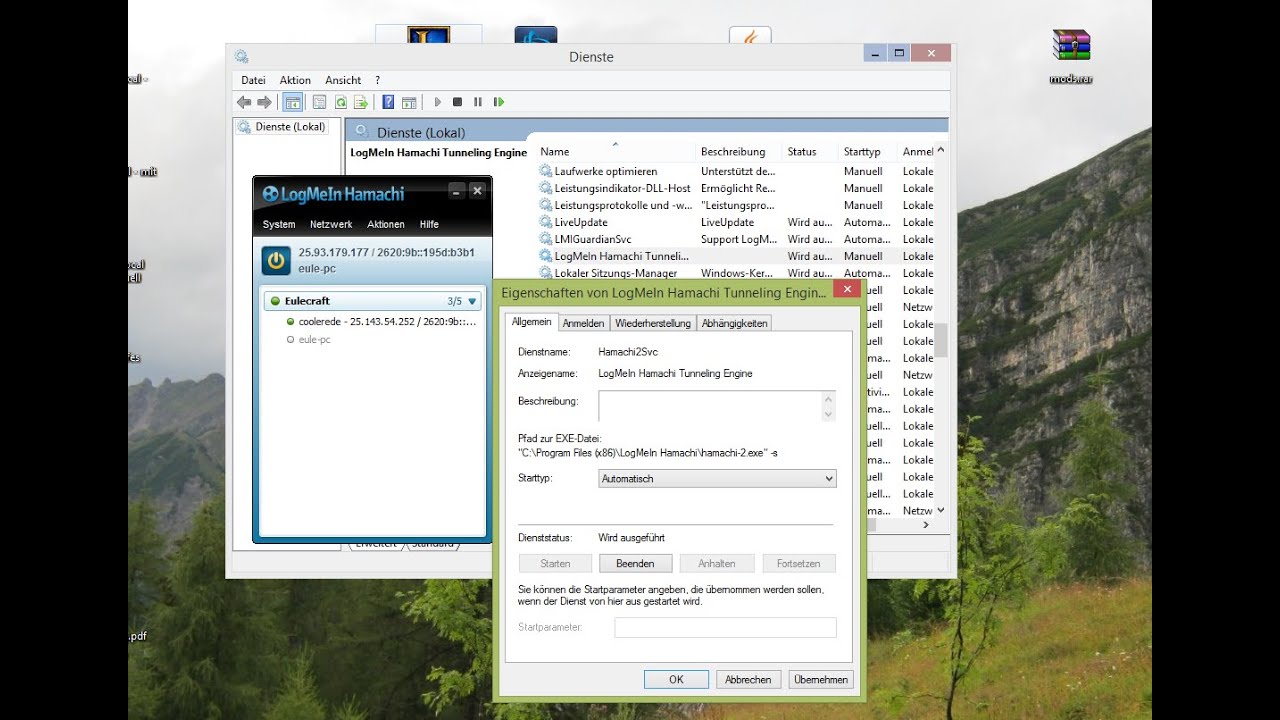Click up arrow of Beschreibung text box

coord(828,398)
